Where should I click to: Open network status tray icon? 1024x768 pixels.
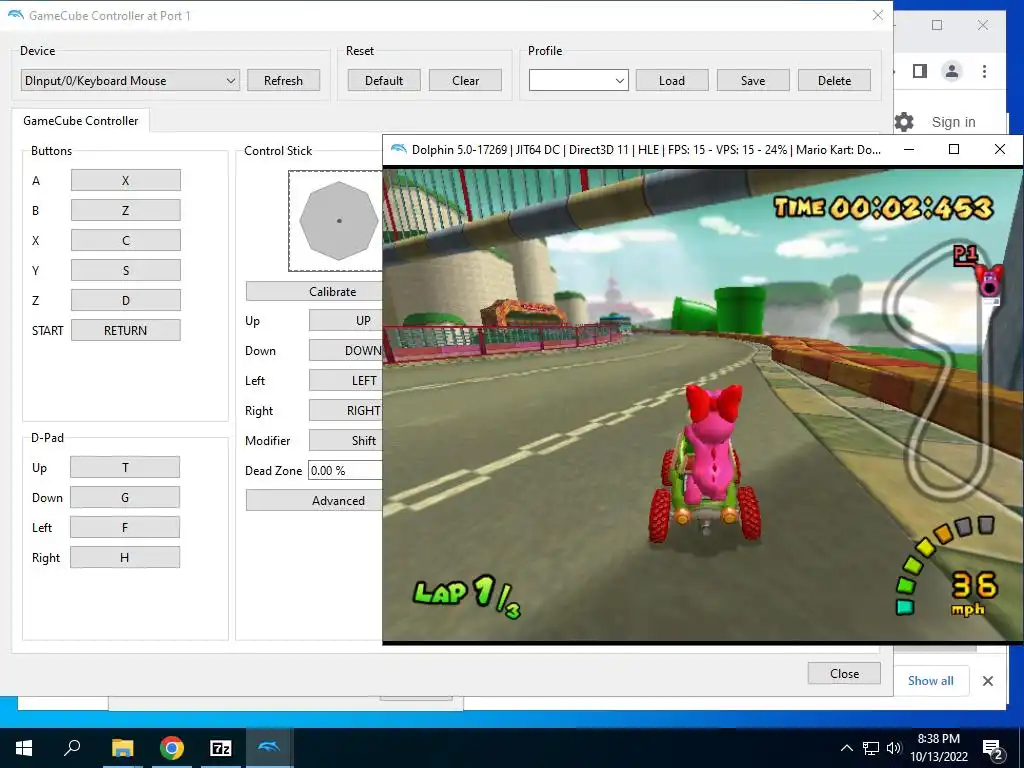871,748
